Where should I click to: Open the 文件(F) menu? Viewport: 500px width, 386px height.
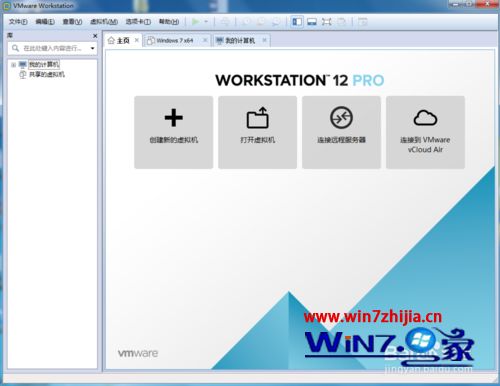[x=18, y=22]
